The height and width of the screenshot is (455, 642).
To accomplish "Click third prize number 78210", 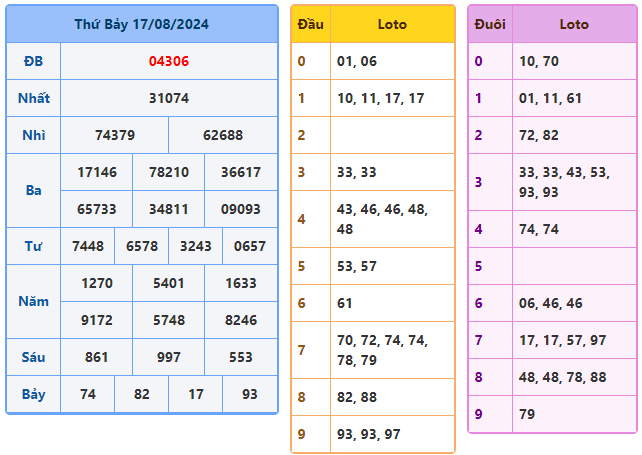I will coord(168,172).
